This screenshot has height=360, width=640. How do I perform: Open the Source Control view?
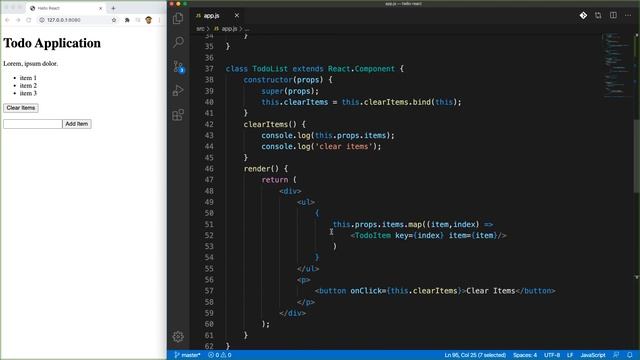[x=178, y=66]
